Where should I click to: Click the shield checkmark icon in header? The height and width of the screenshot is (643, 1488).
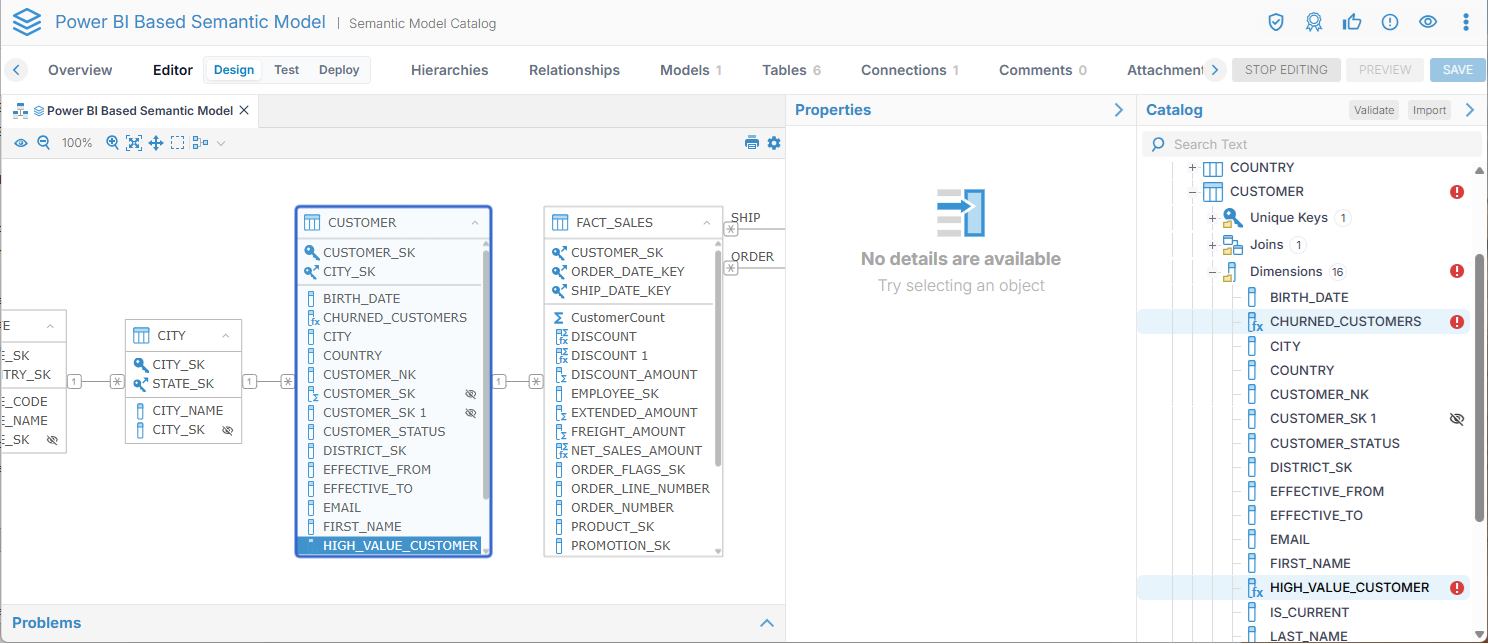click(x=1276, y=22)
